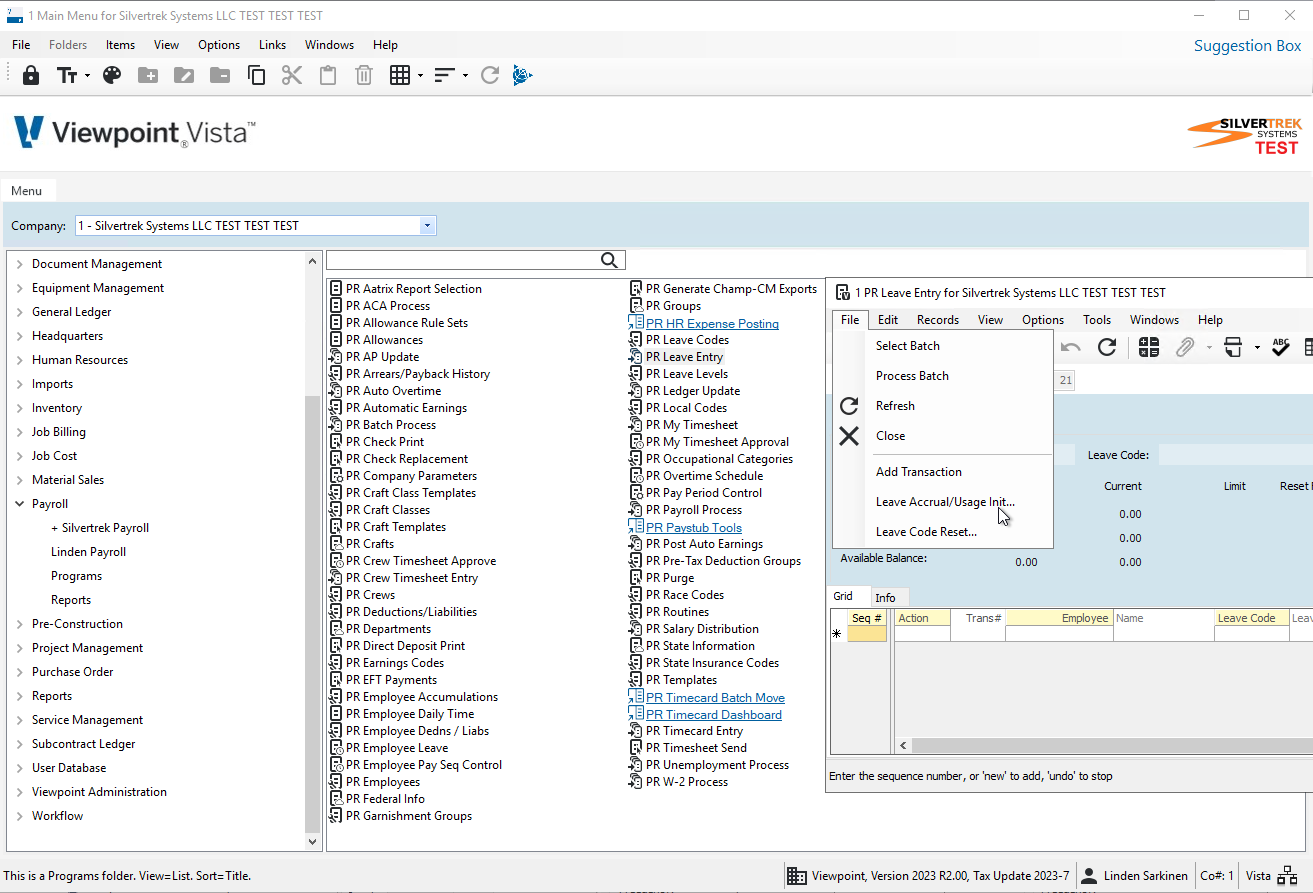
Task: Expand the General Ledger node
Action: [20, 312]
